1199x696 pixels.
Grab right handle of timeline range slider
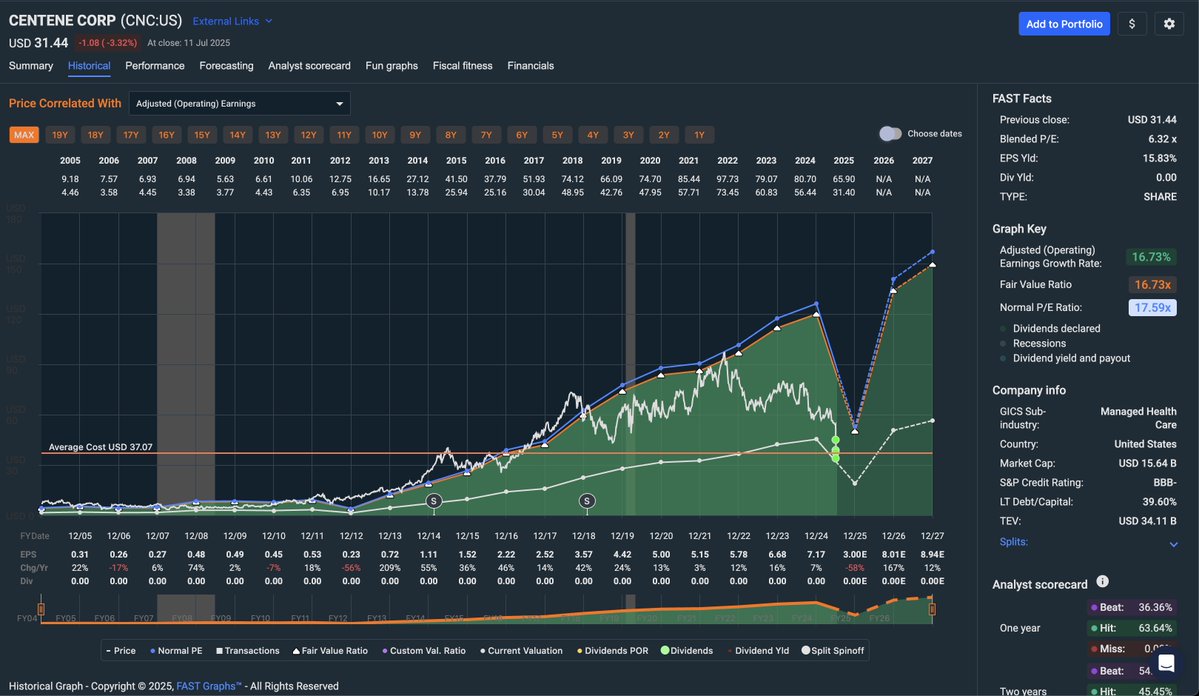coord(932,609)
